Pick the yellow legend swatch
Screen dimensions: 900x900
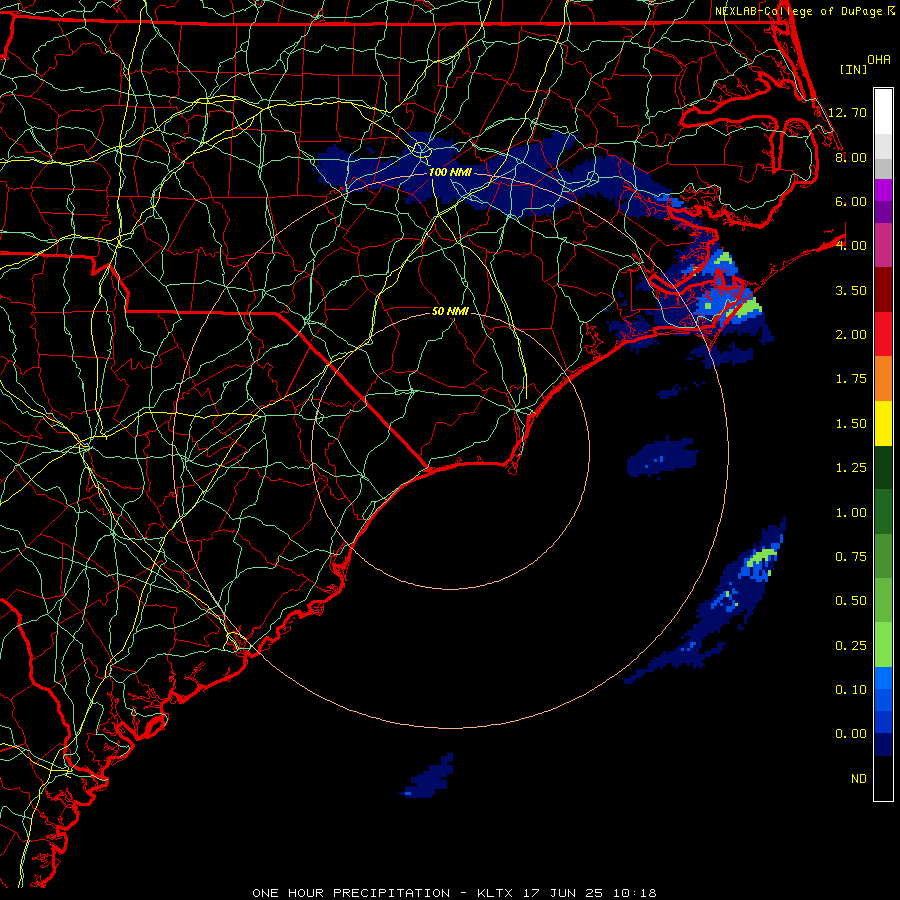pos(883,423)
